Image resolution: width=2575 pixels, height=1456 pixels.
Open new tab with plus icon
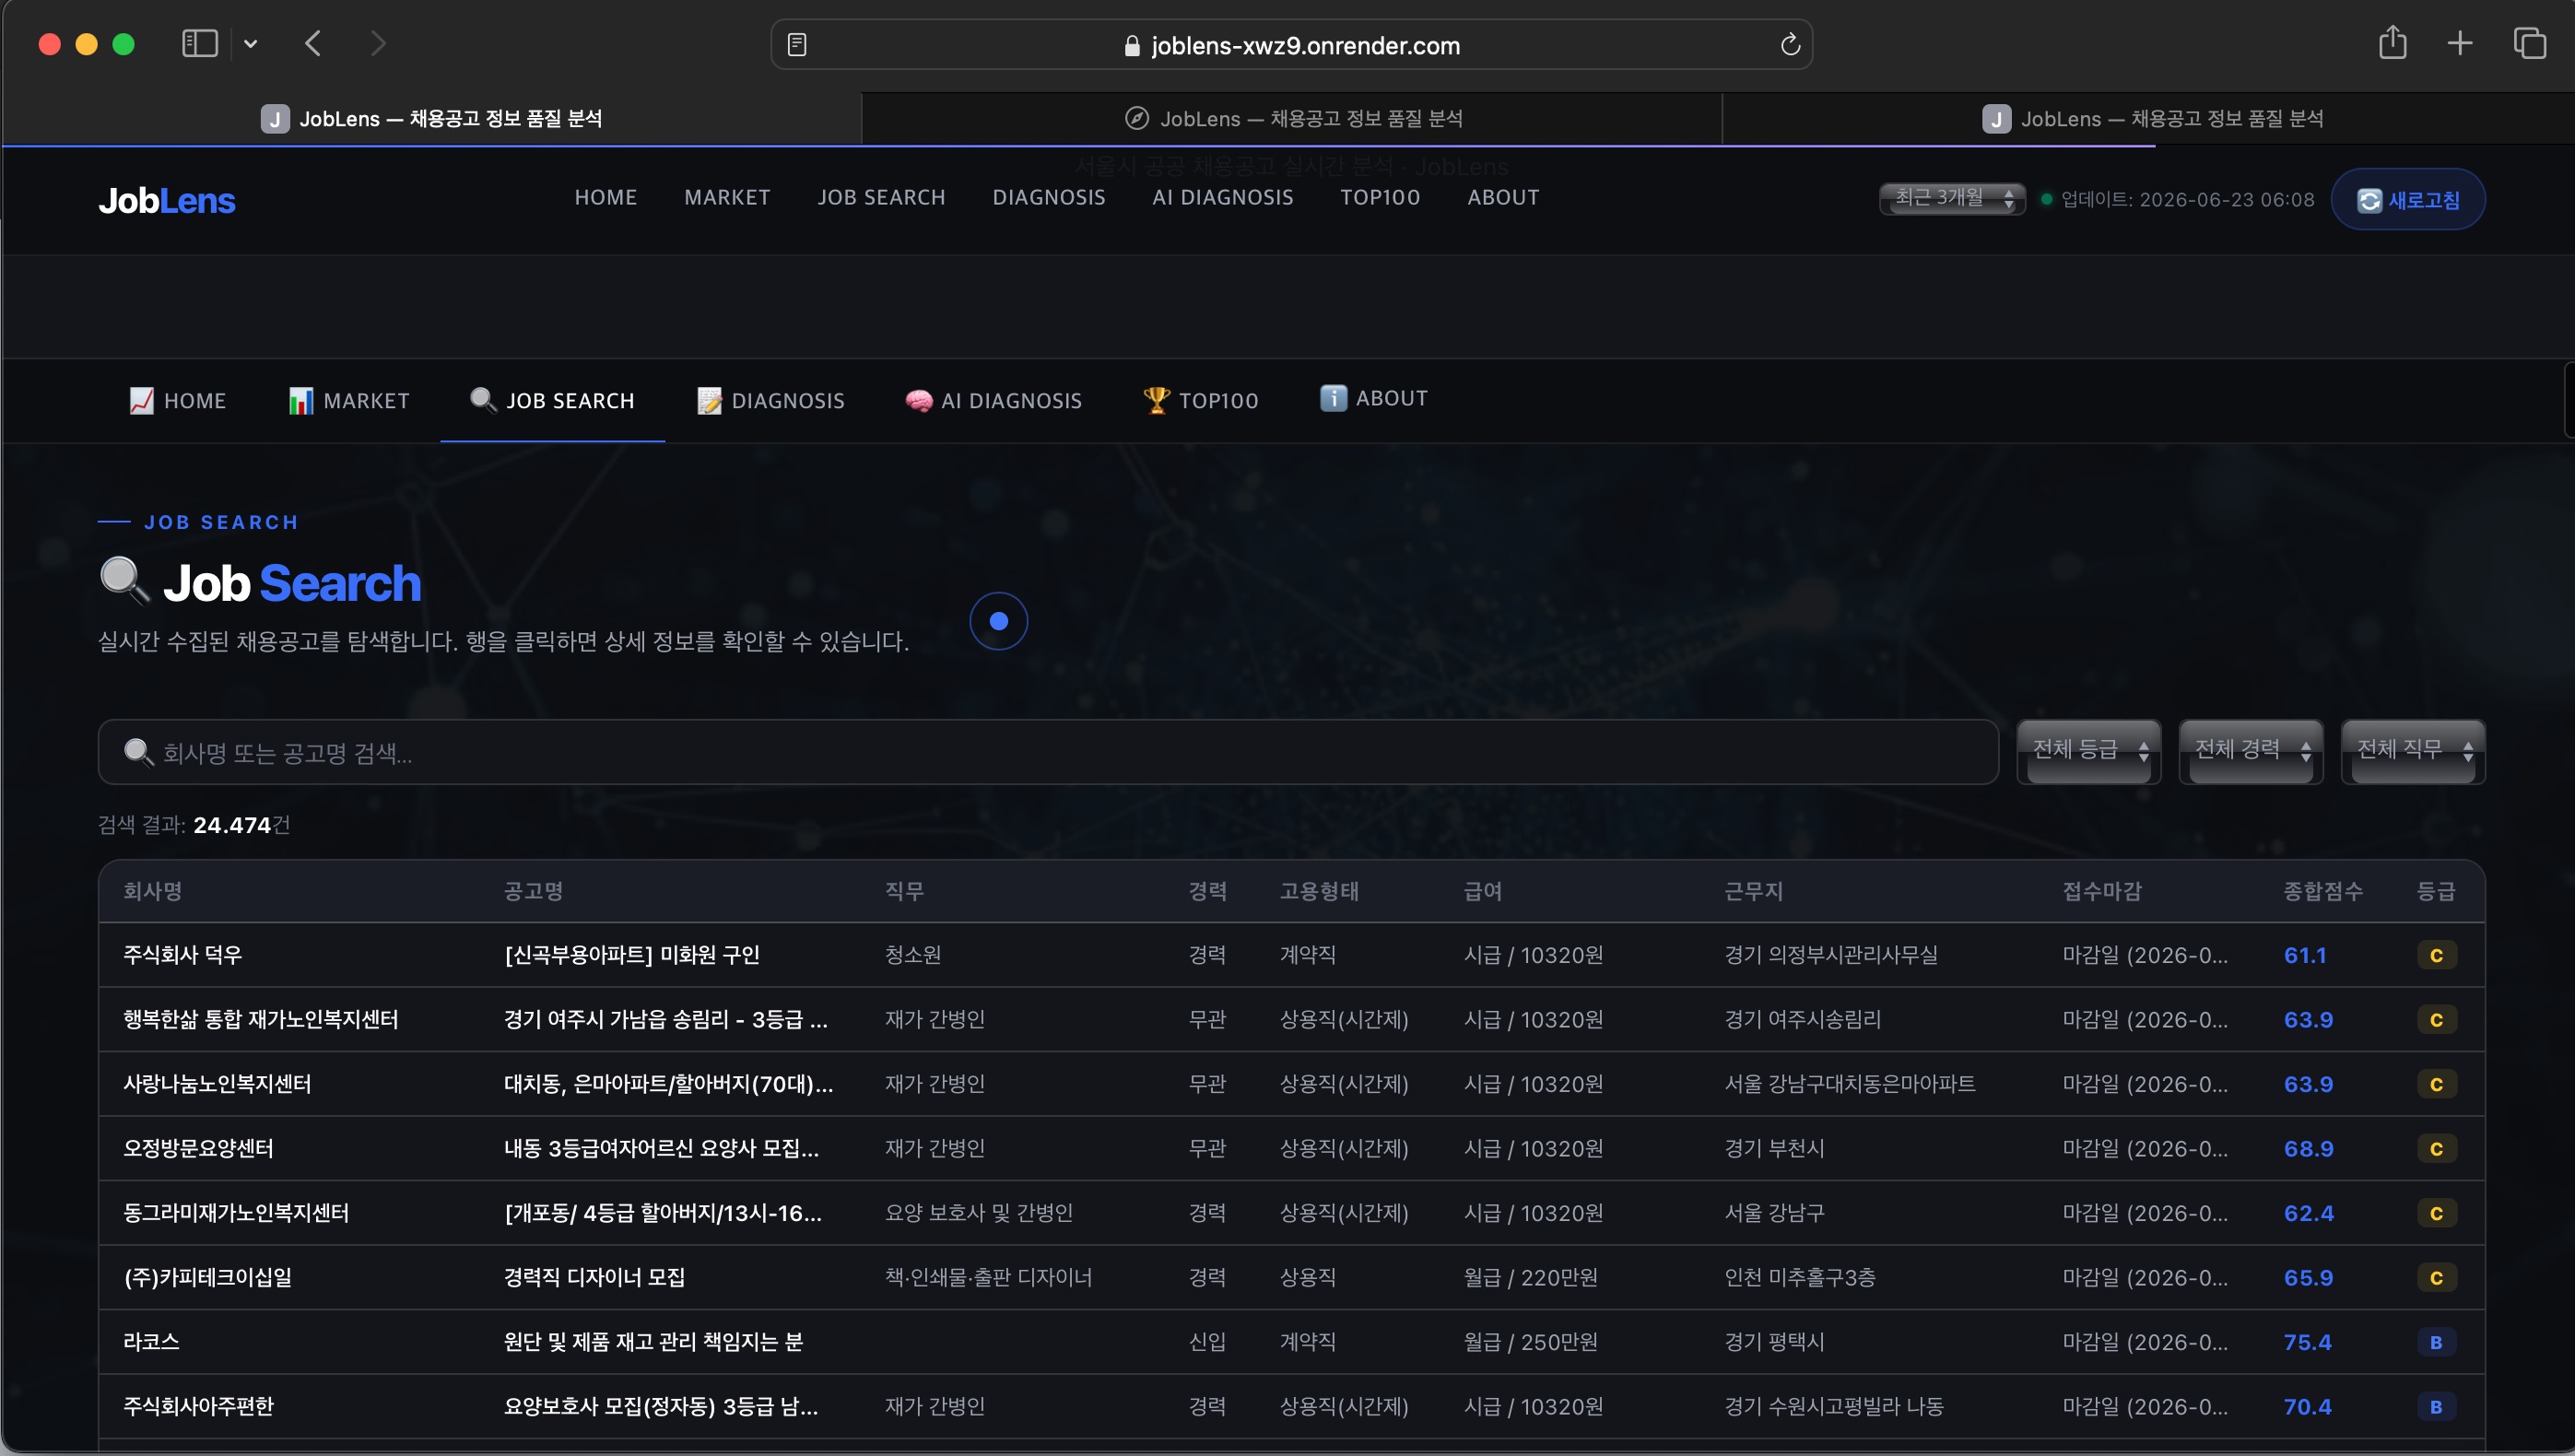point(2460,43)
